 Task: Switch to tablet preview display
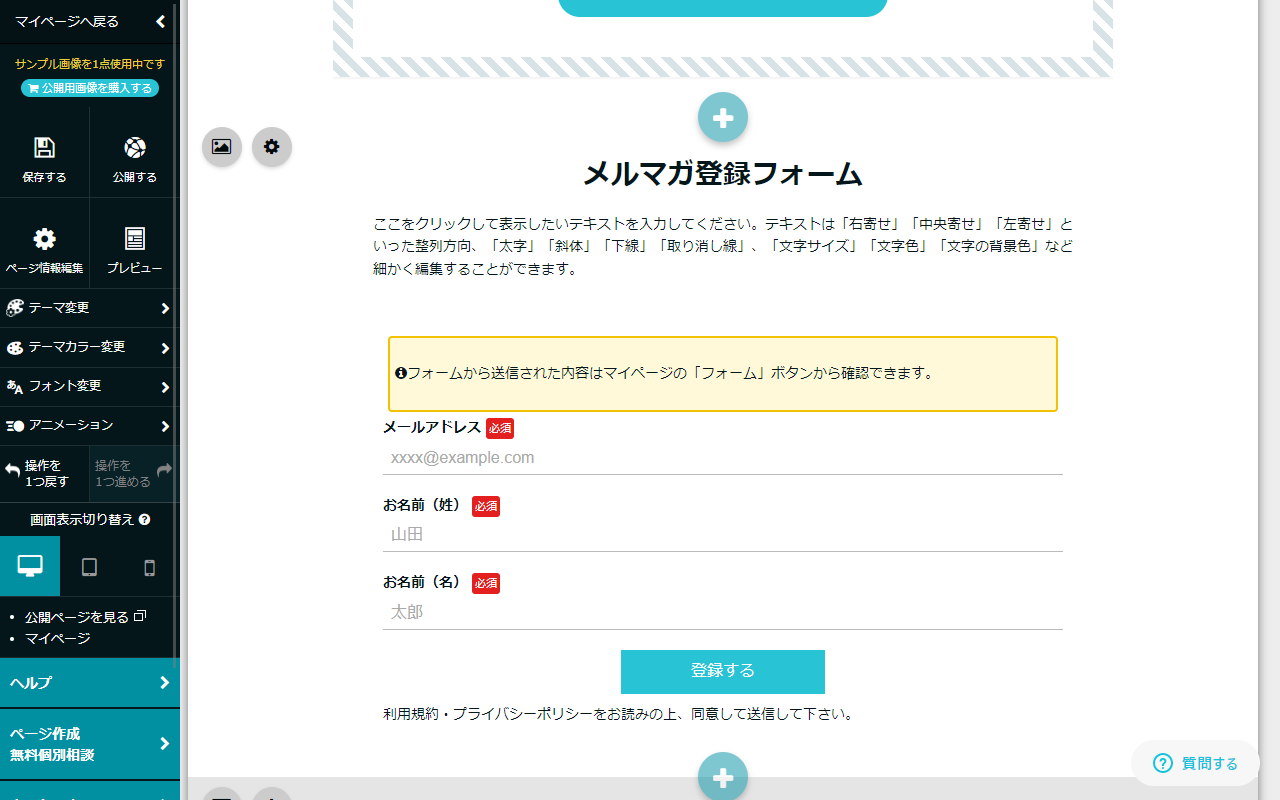click(90, 566)
